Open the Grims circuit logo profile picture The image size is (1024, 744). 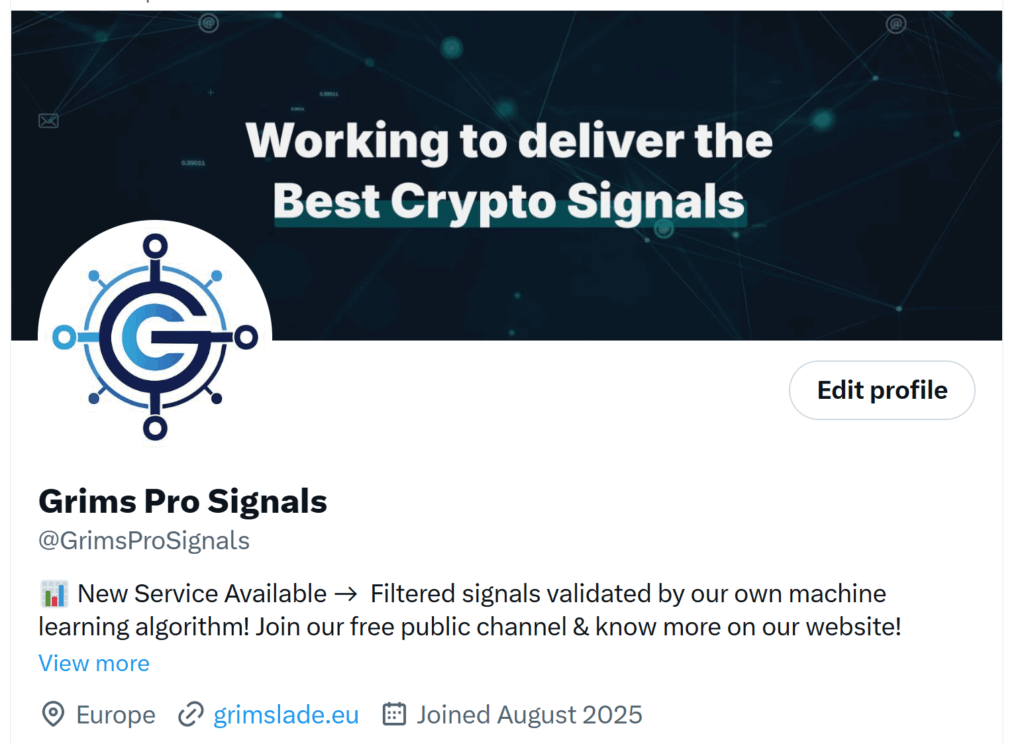coord(155,337)
